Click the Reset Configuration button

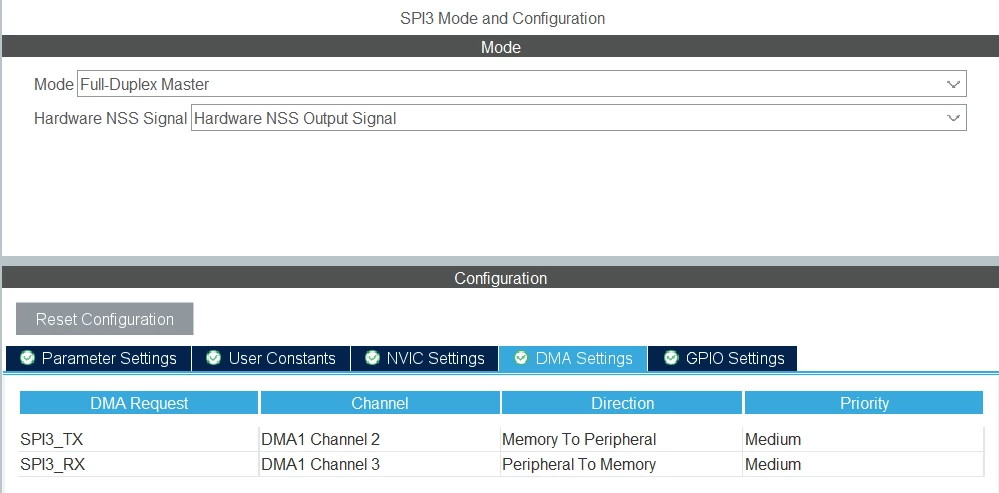(104, 318)
